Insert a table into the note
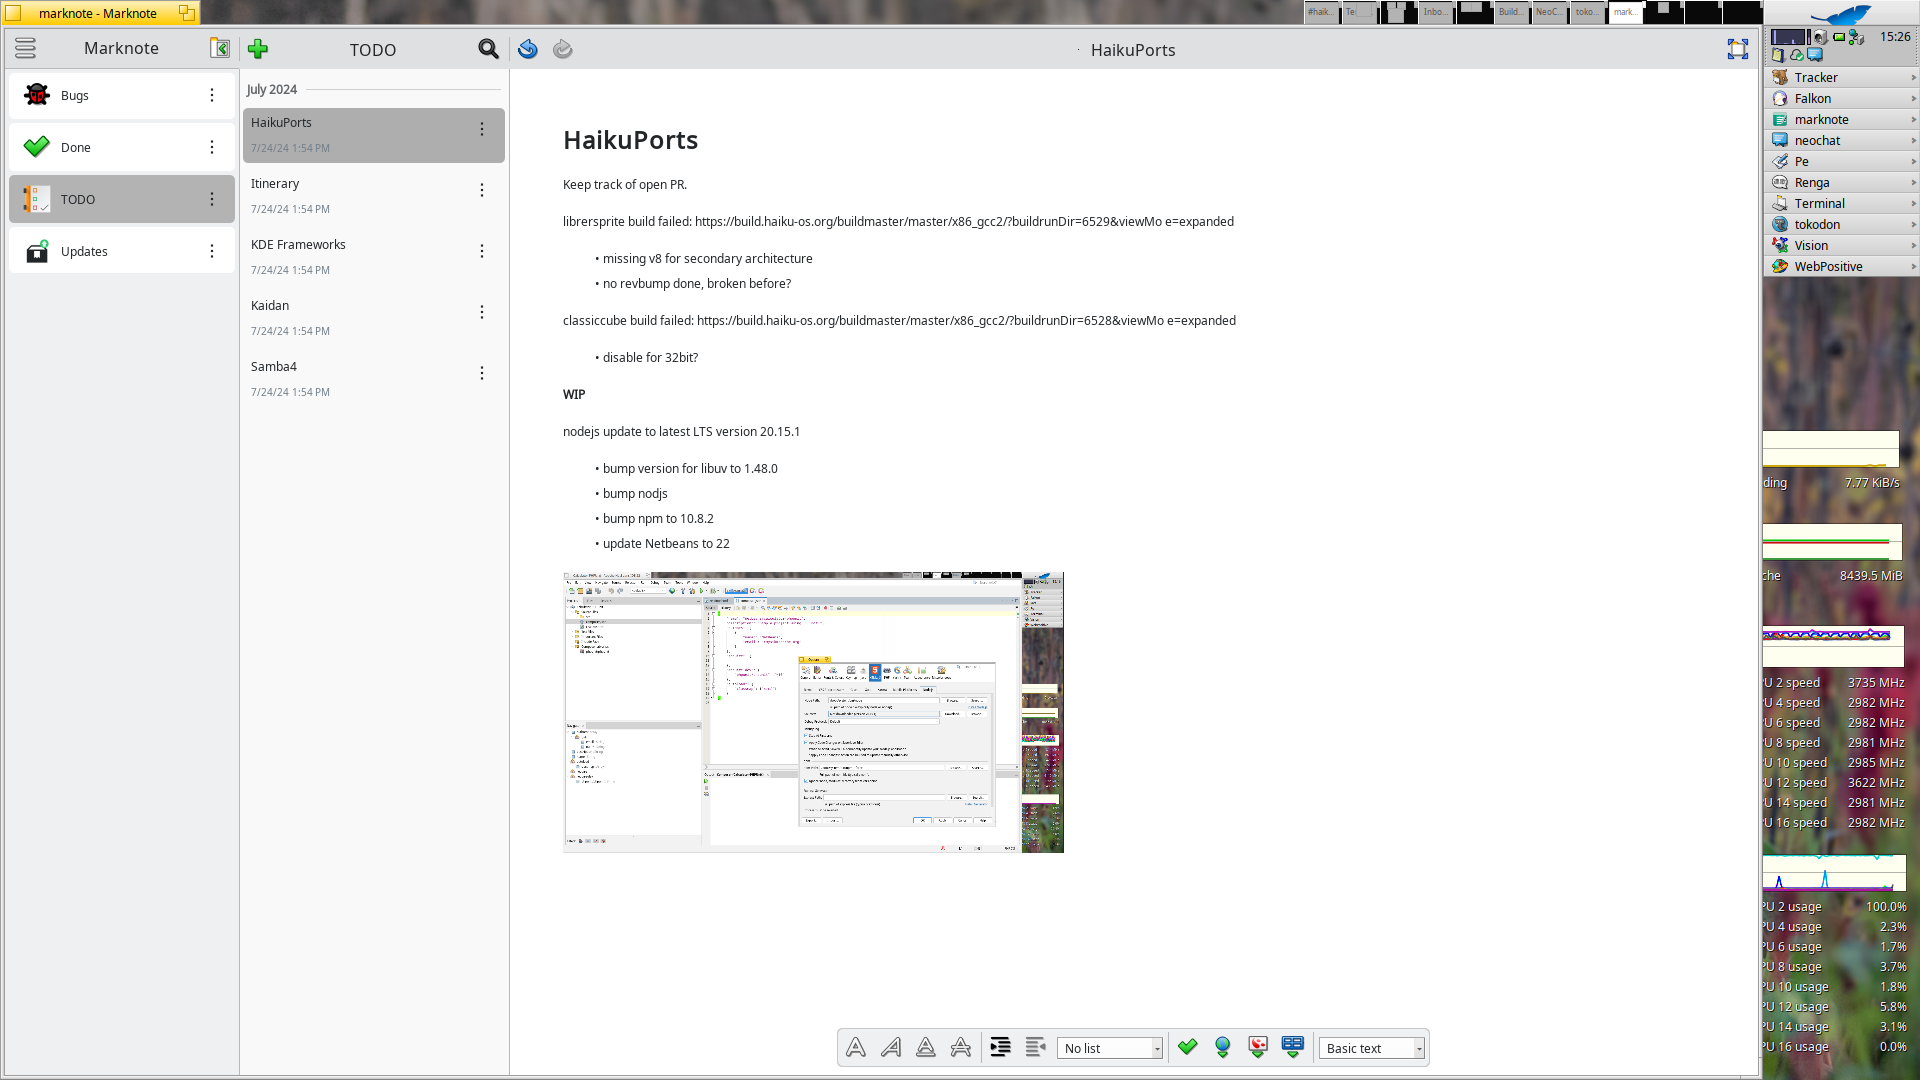The height and width of the screenshot is (1080, 1920). 1293,1047
